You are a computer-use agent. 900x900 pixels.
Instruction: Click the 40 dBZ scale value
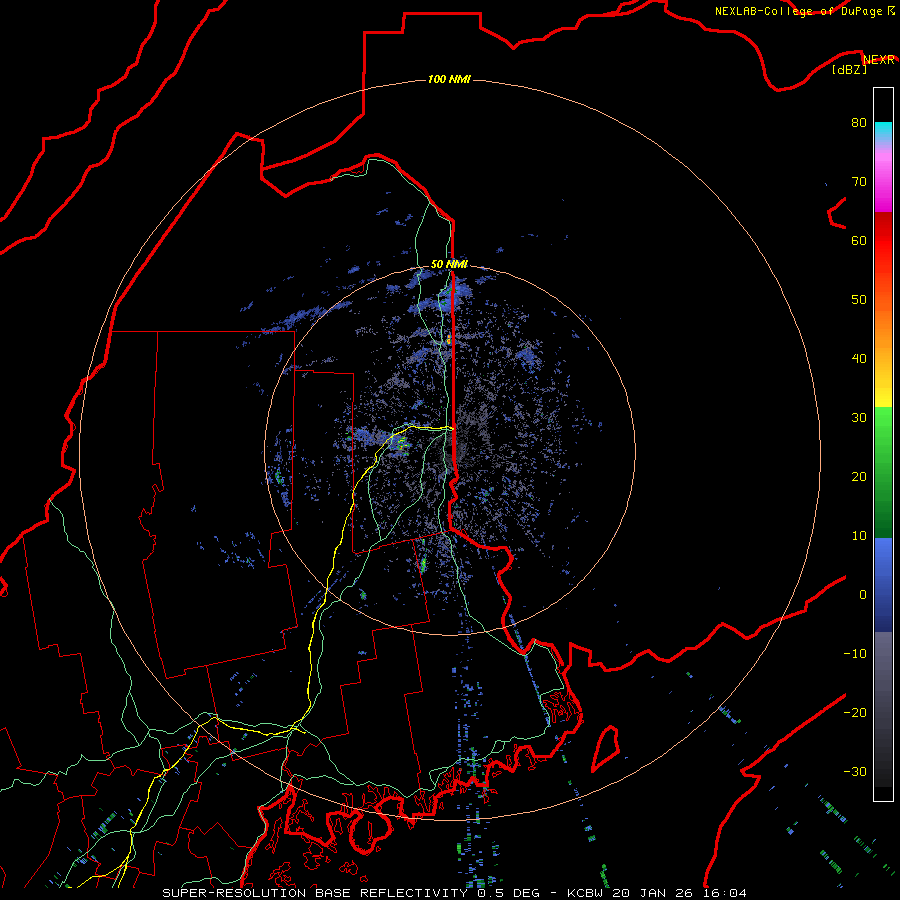click(x=859, y=358)
